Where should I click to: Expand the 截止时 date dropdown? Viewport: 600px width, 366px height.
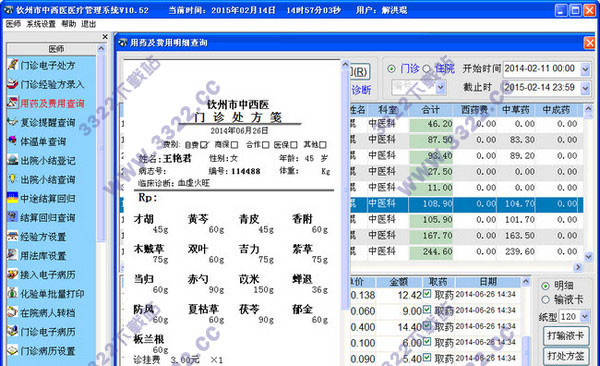click(585, 88)
